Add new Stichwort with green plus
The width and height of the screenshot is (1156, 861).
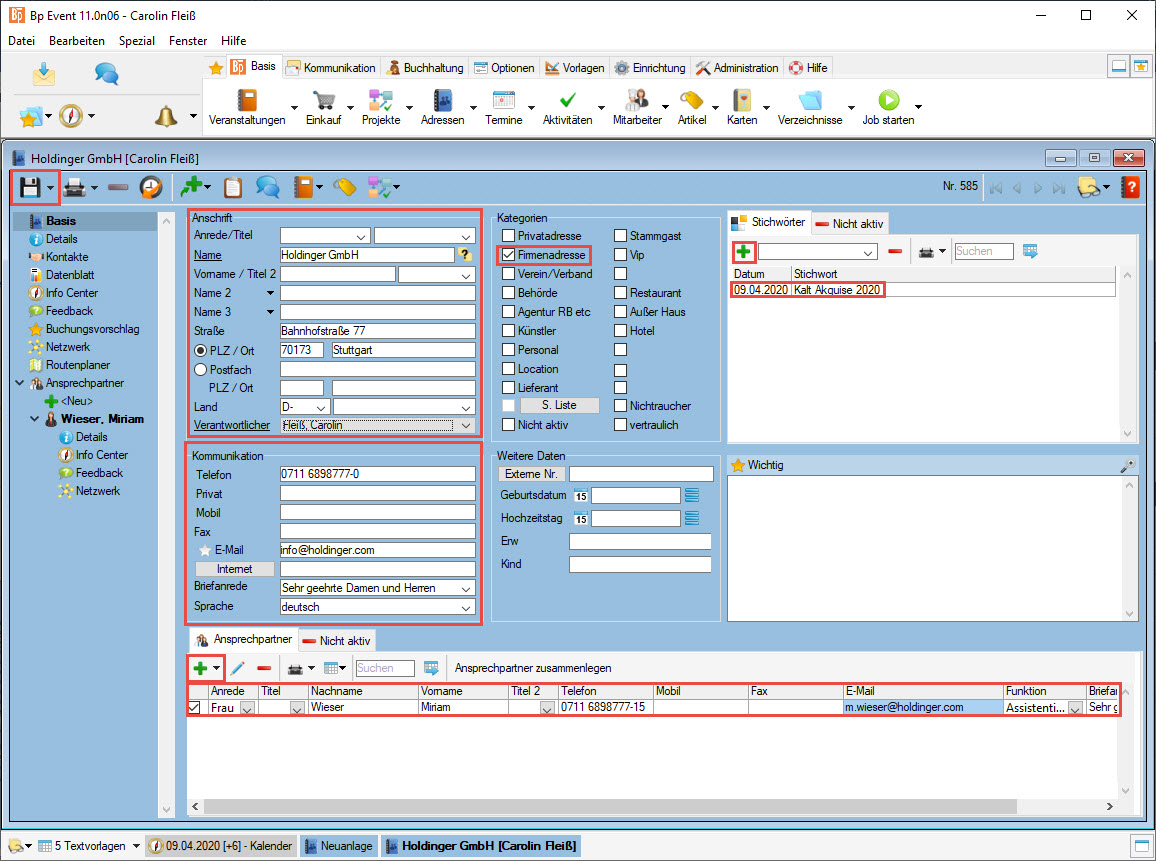(x=743, y=252)
